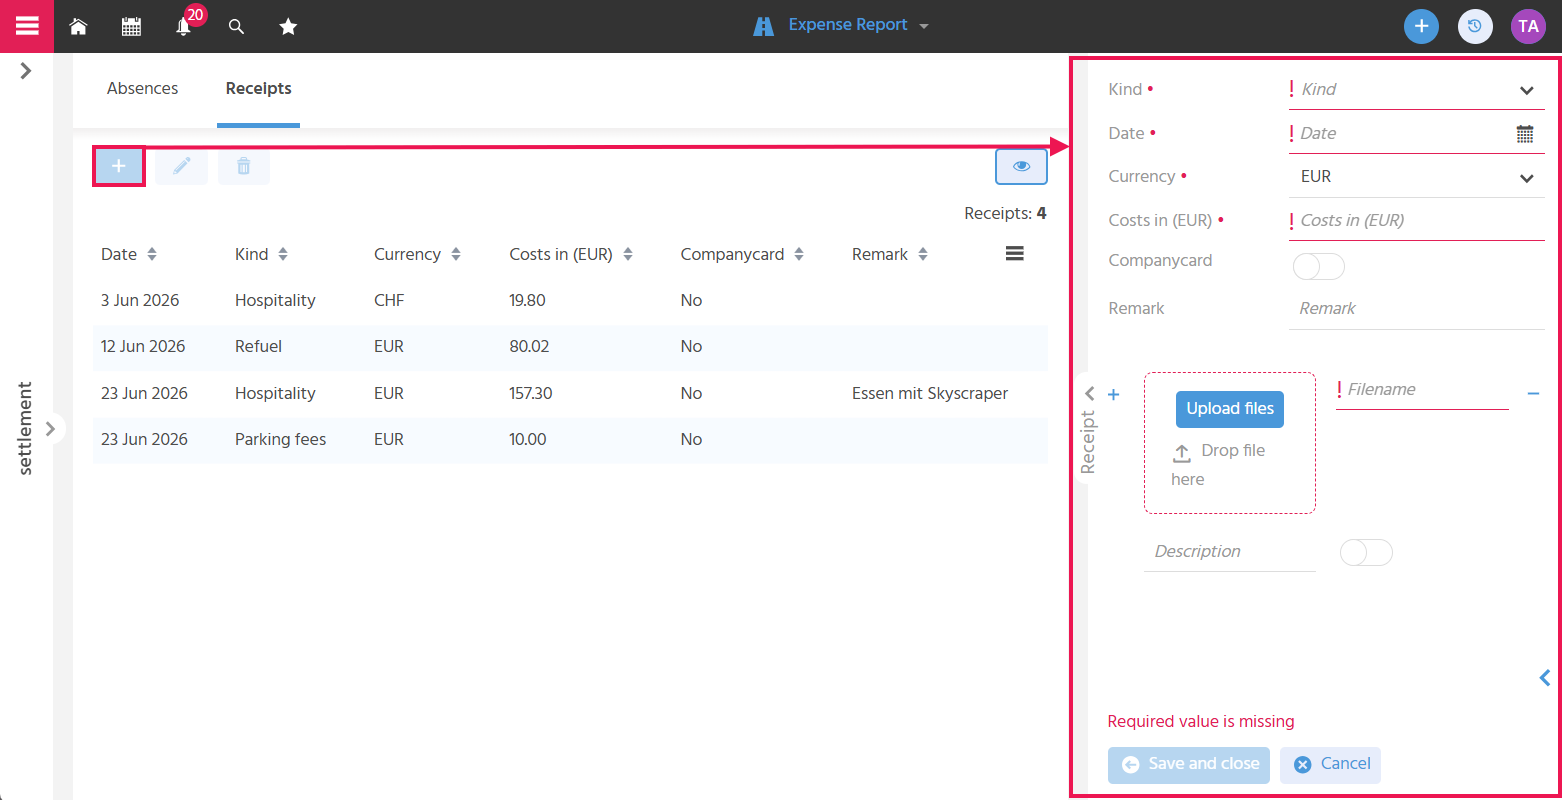Image resolution: width=1562 pixels, height=800 pixels.
Task: Open favorites star icon
Action: click(288, 27)
